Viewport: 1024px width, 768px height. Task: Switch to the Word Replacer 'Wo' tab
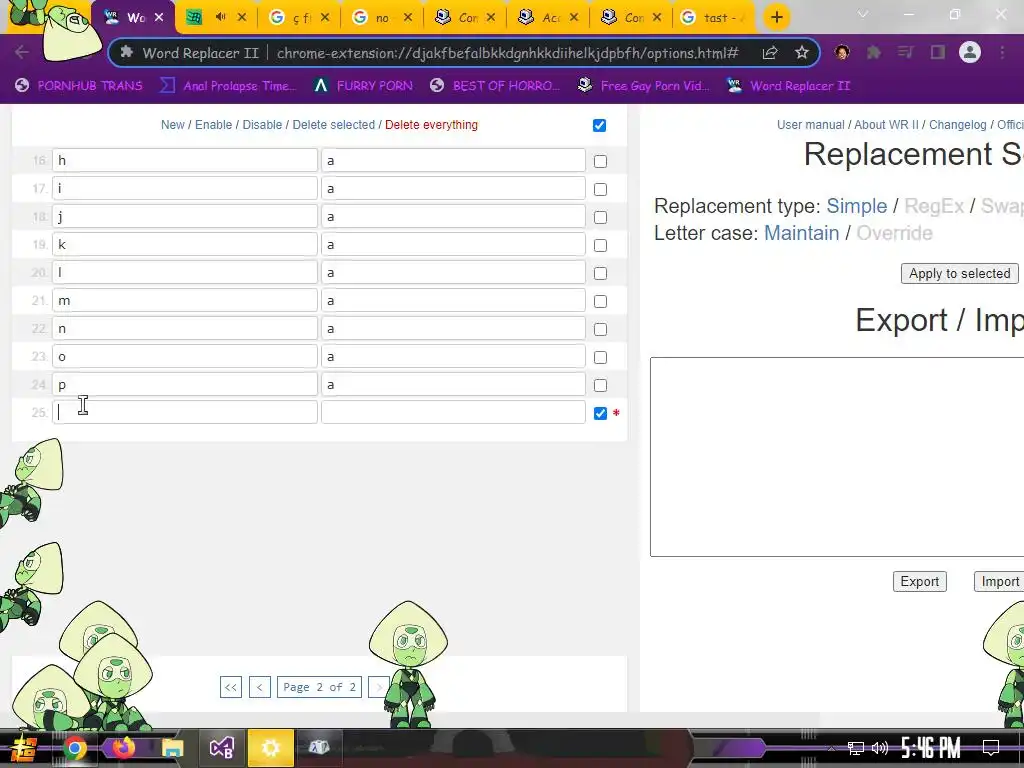pos(134,18)
